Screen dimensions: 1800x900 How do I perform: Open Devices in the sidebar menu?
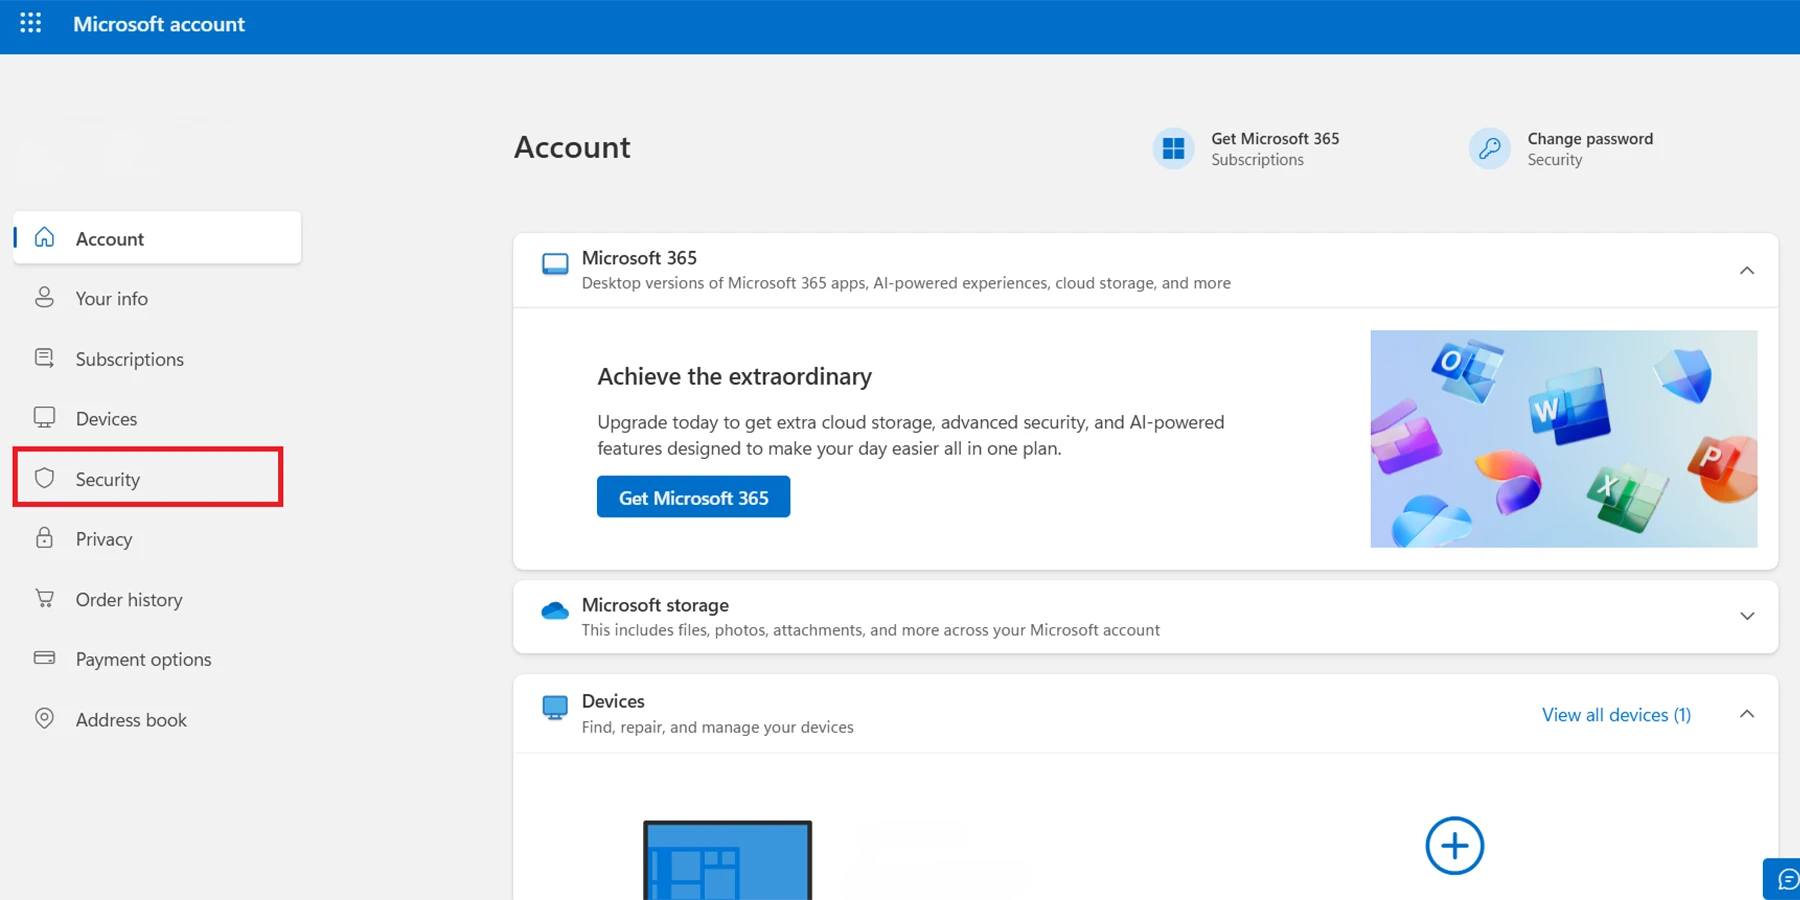point(157,418)
